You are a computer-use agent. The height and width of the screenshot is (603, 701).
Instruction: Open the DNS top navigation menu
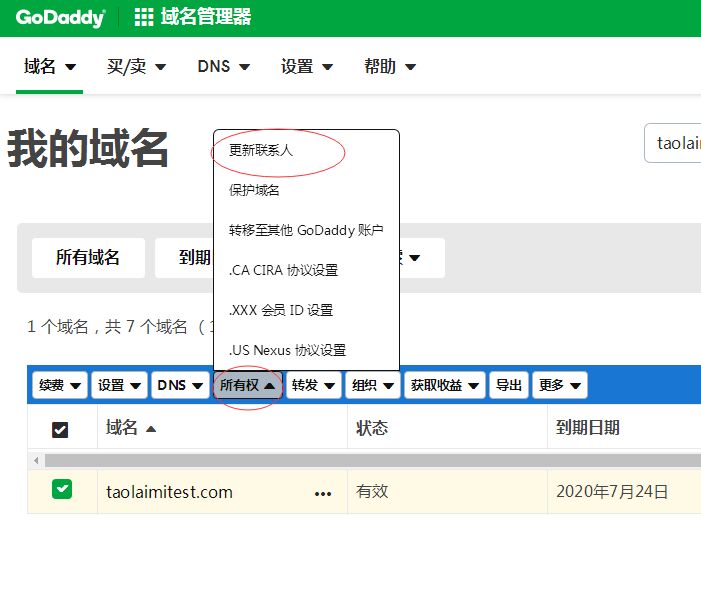(224, 67)
